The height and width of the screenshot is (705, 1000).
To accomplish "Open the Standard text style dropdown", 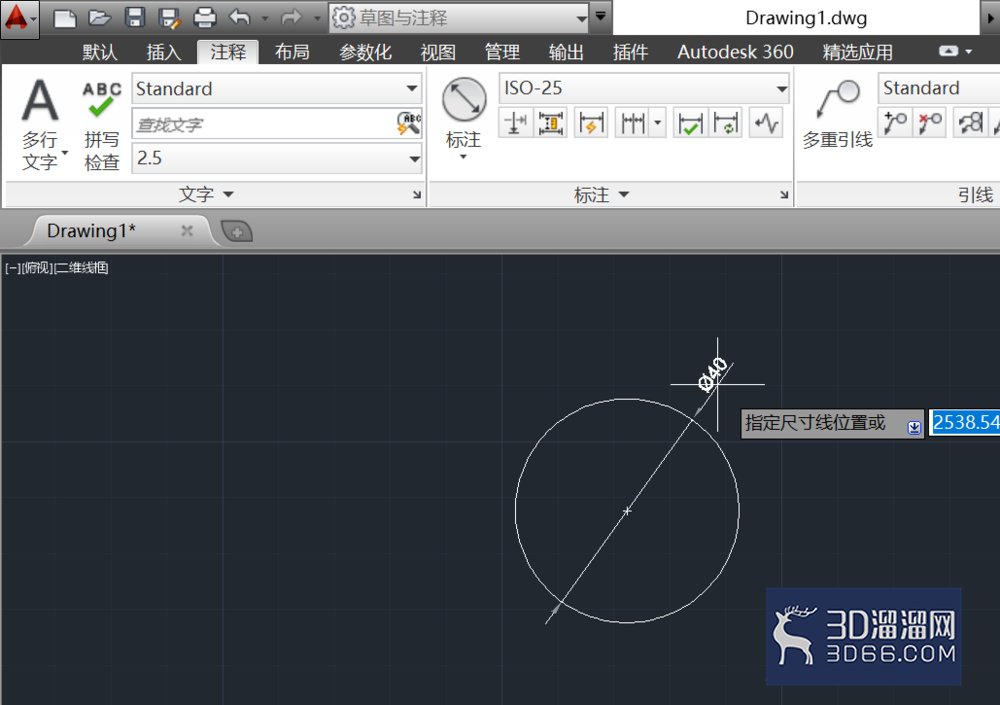I will click(277, 88).
